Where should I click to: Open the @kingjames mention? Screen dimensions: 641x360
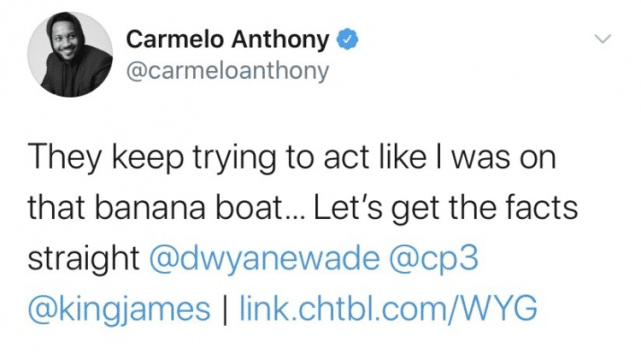[119, 309]
